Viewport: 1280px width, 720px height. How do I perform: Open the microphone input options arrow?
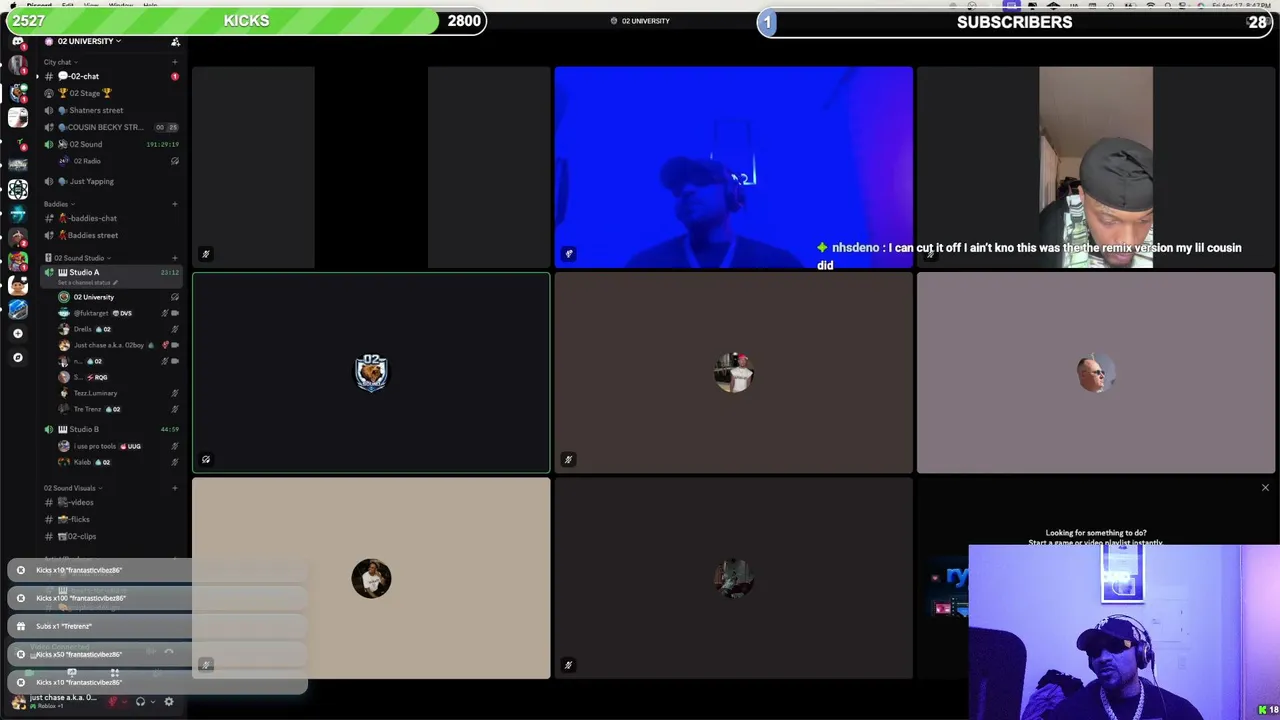coord(125,702)
